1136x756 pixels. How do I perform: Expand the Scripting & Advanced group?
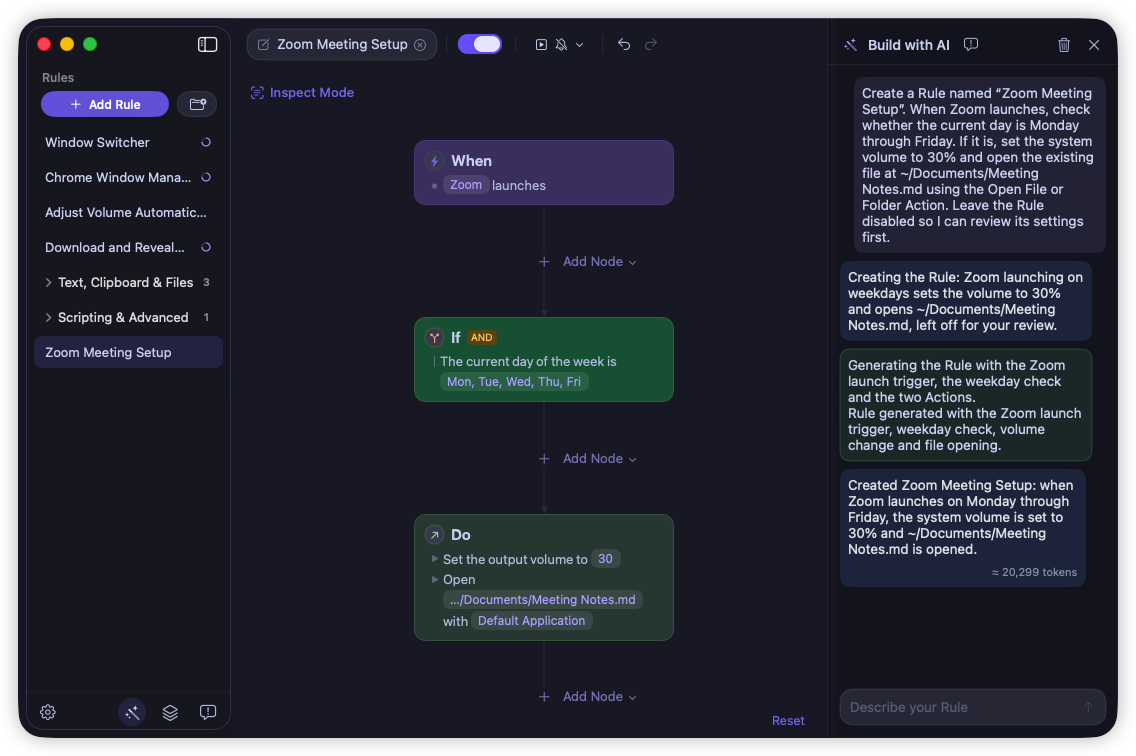click(49, 317)
